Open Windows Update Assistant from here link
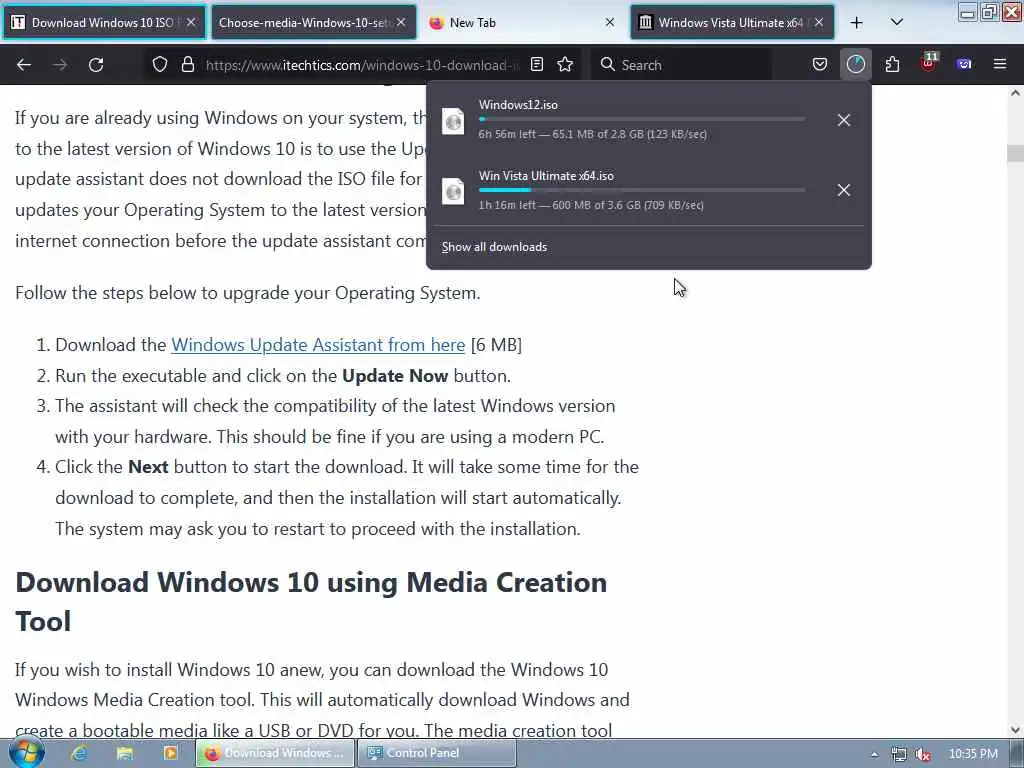Viewport: 1024px width, 768px height. pos(318,345)
